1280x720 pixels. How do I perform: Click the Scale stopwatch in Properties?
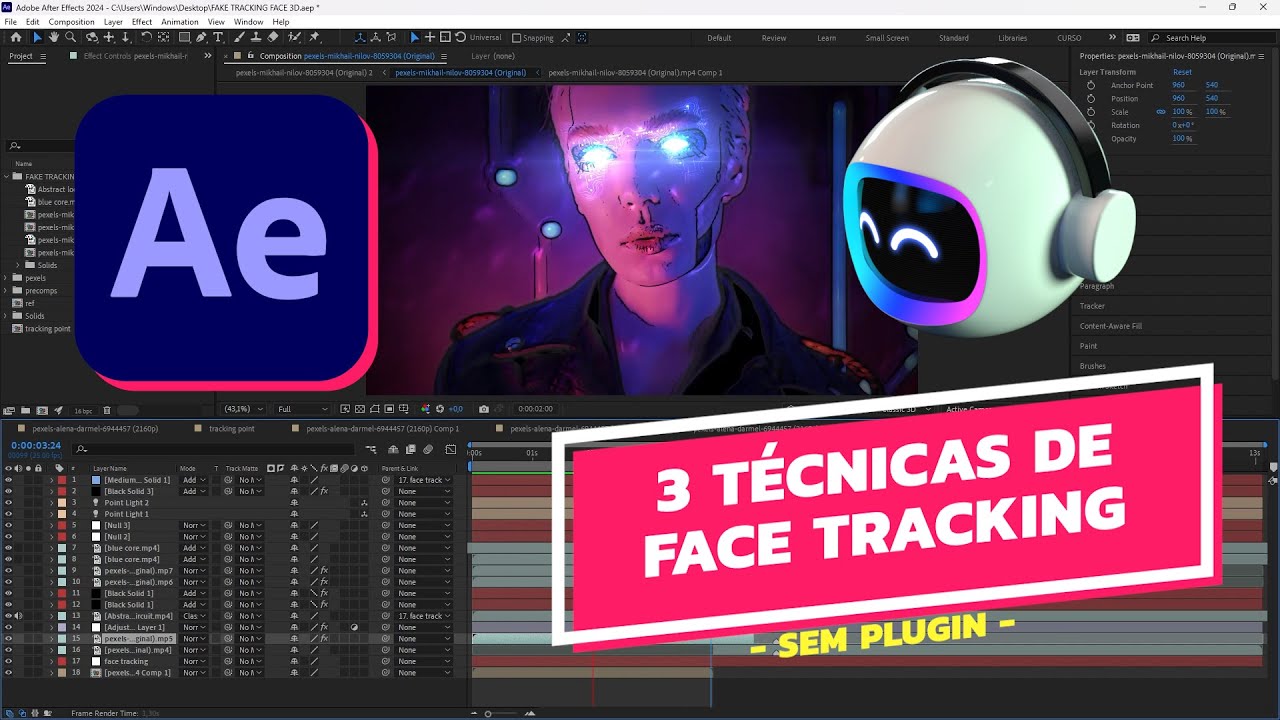[x=1091, y=112]
